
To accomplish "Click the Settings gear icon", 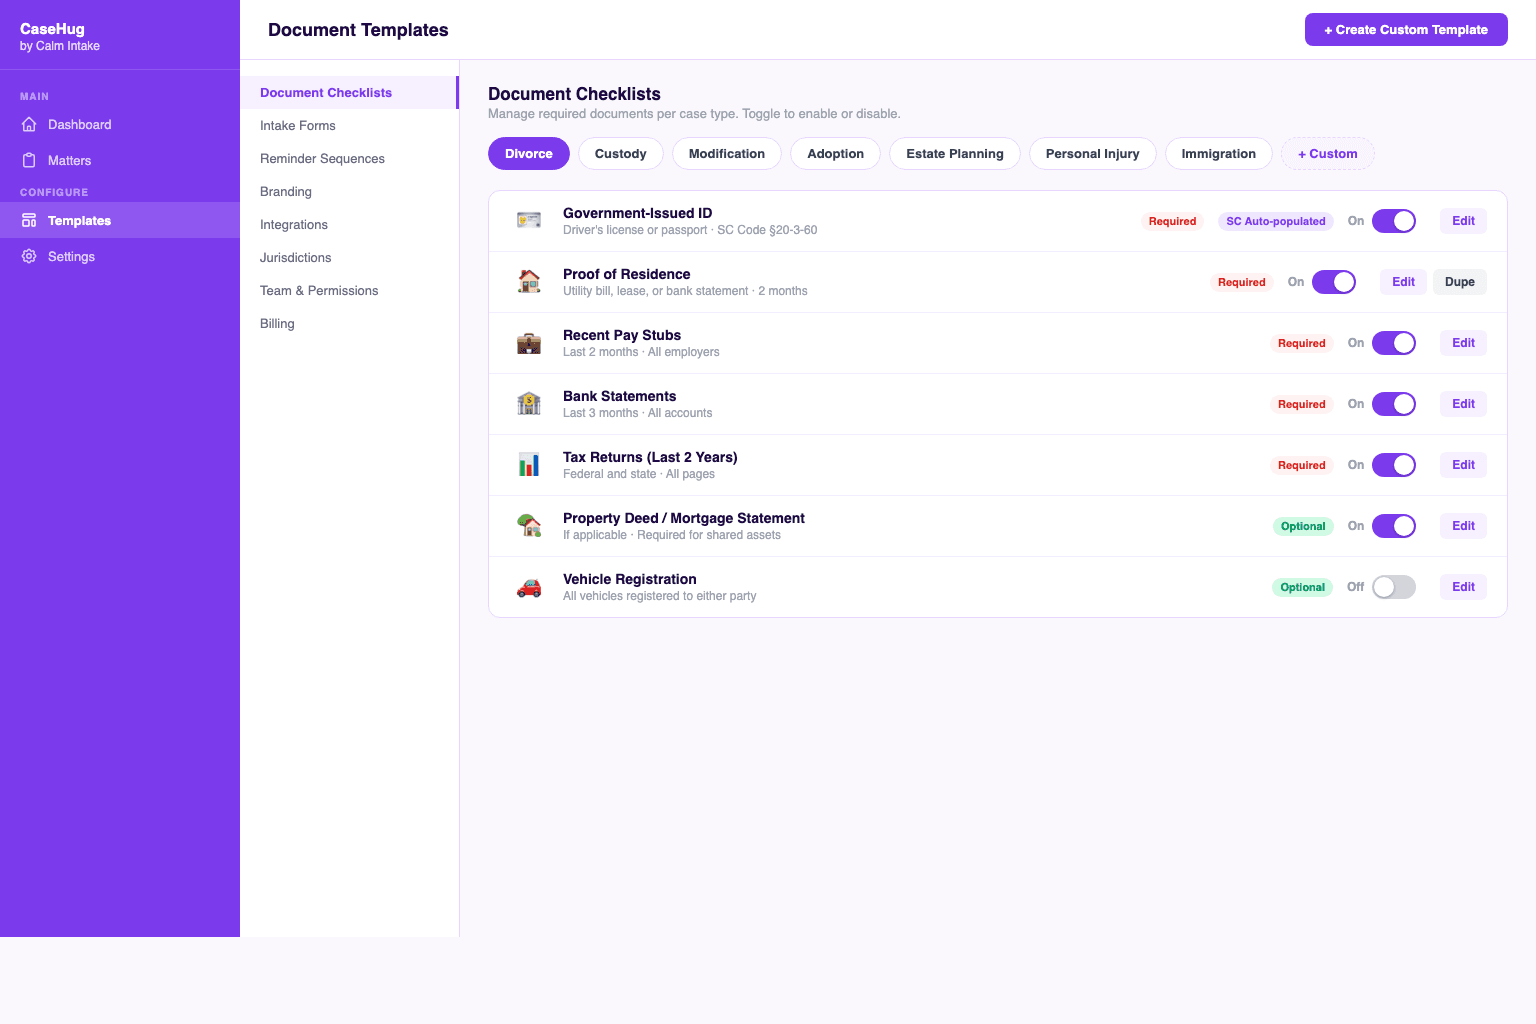I will (x=29, y=257).
